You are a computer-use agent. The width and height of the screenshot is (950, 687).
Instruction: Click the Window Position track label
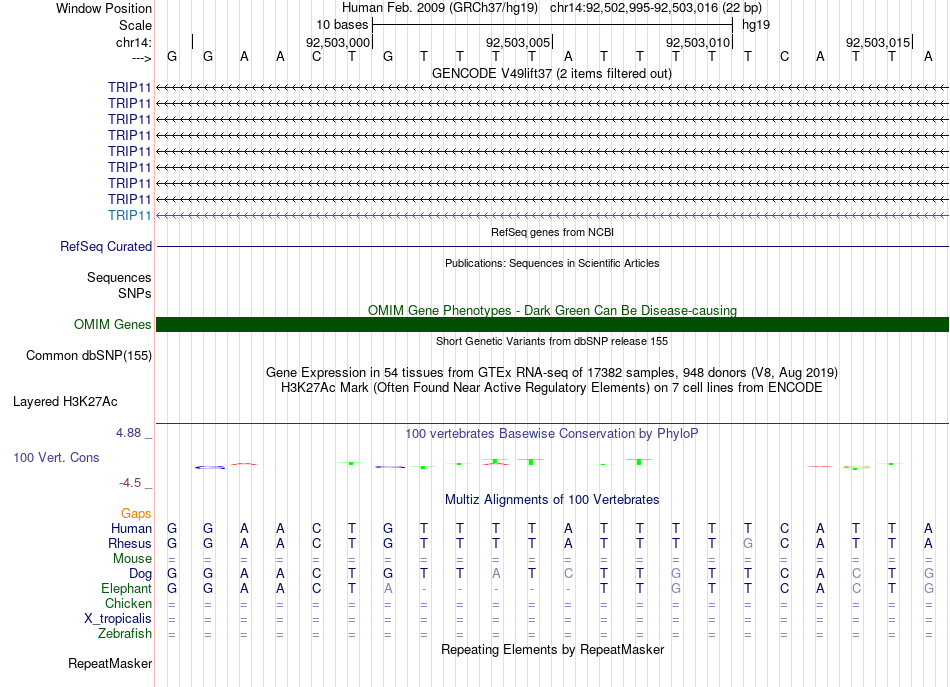(x=104, y=8)
